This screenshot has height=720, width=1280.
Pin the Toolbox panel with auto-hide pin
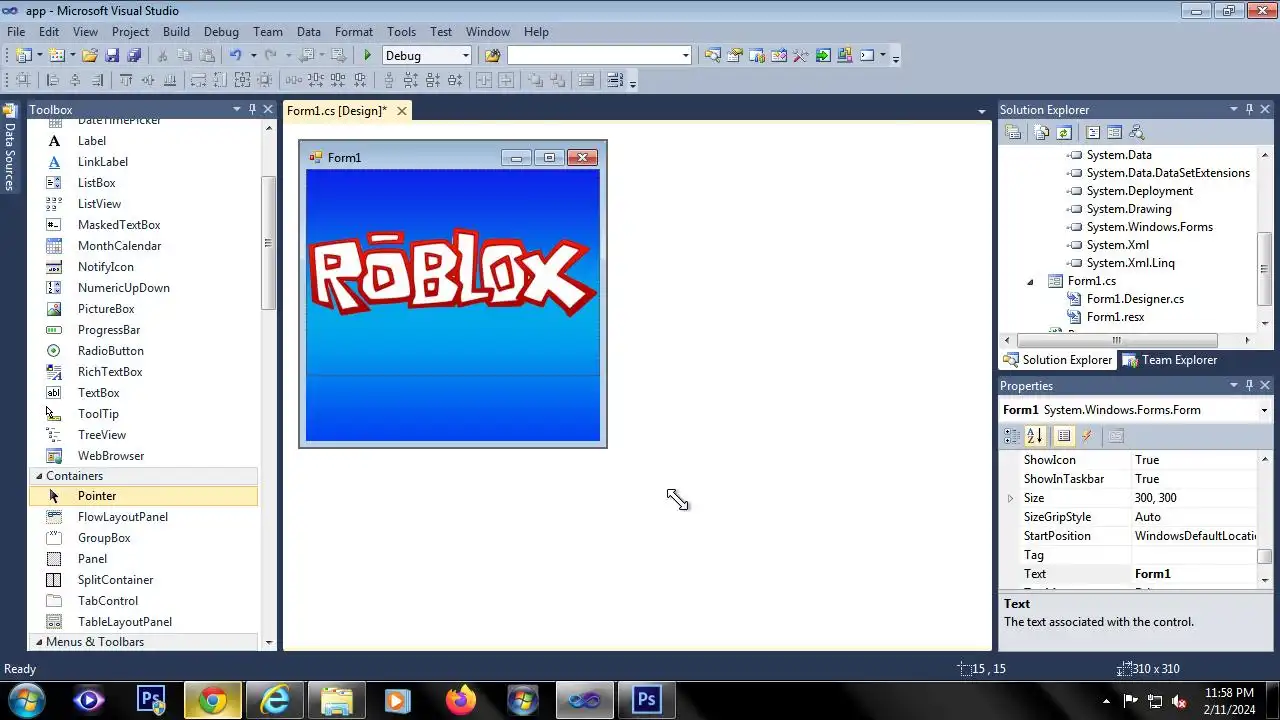pyautogui.click(x=252, y=109)
